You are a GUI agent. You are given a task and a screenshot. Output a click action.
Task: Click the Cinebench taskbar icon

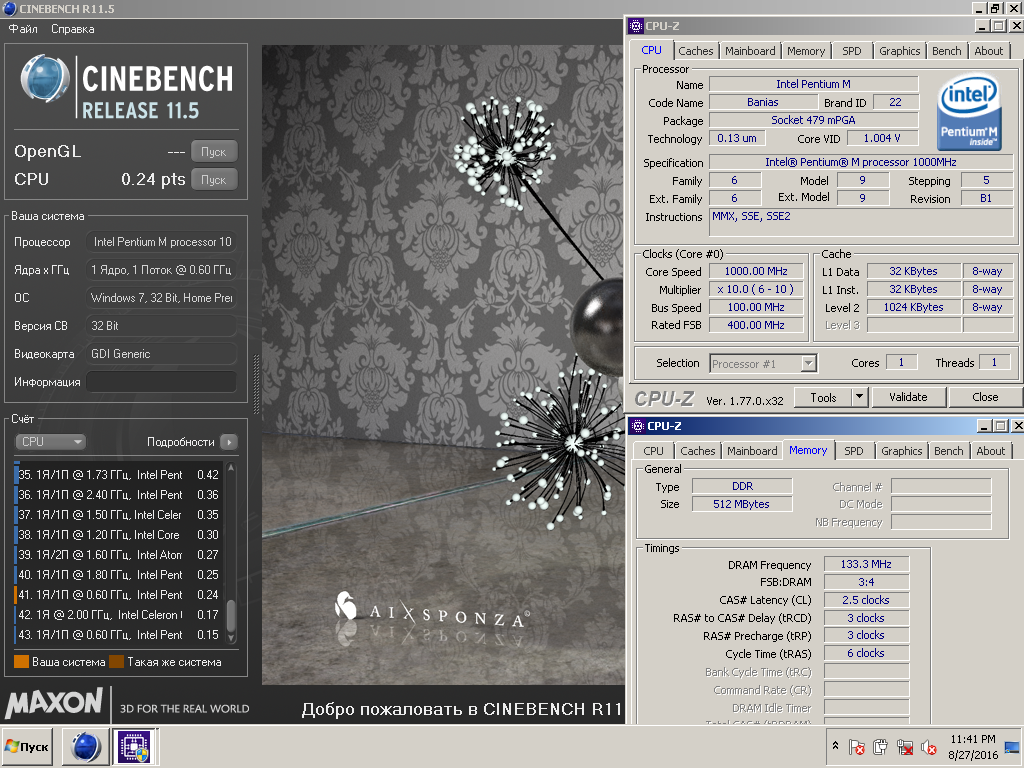click(x=86, y=746)
